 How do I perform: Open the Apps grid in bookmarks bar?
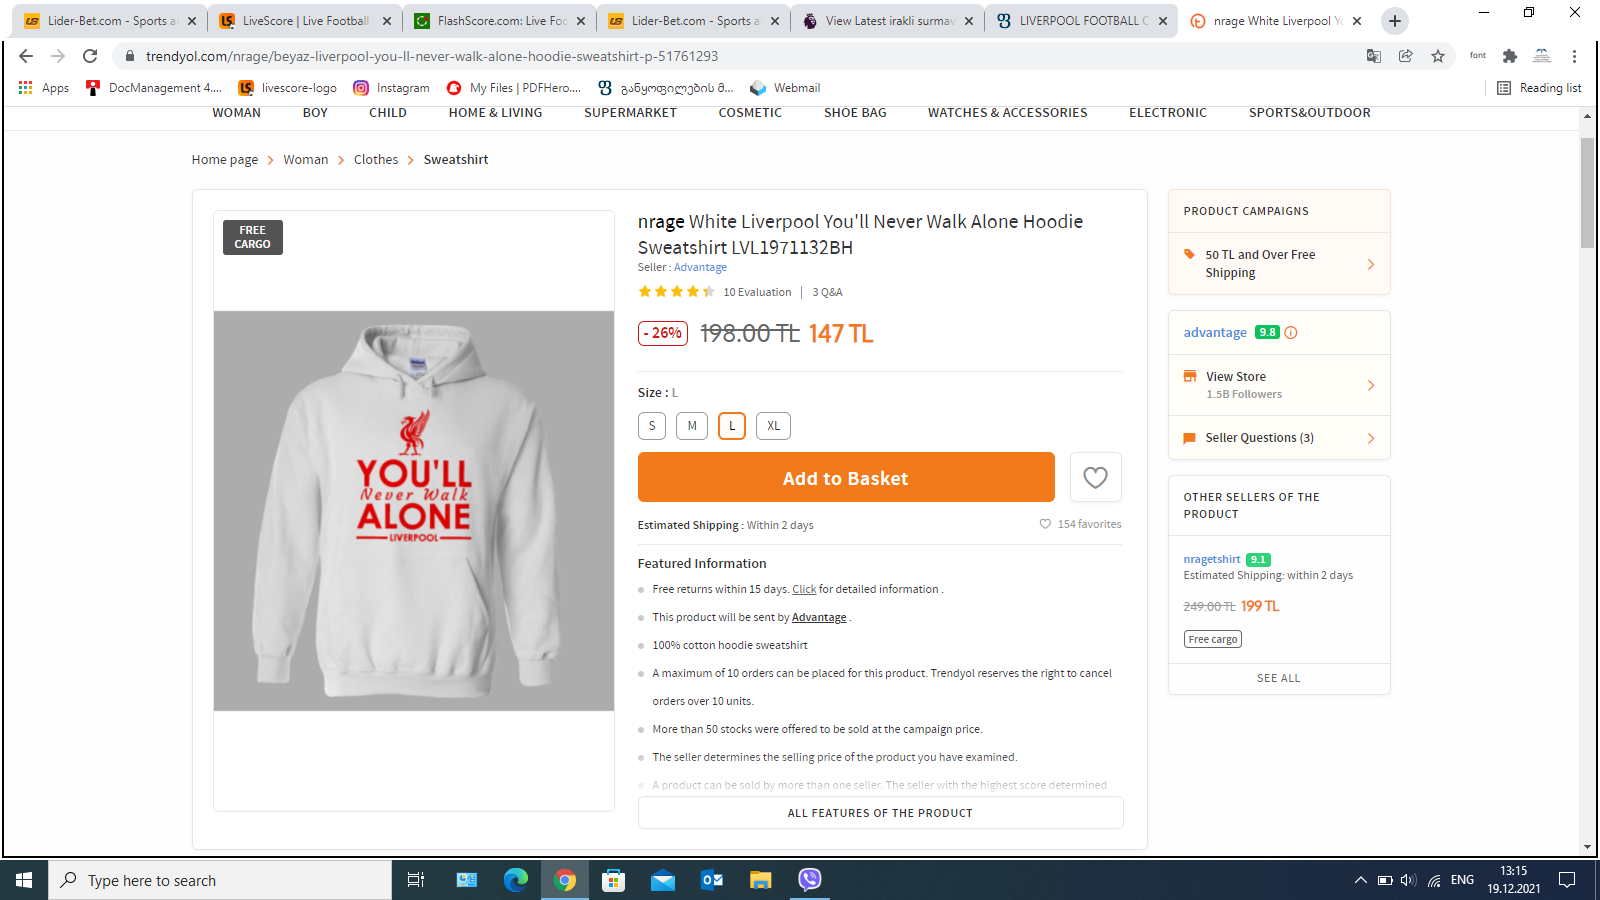pyautogui.click(x=43, y=88)
